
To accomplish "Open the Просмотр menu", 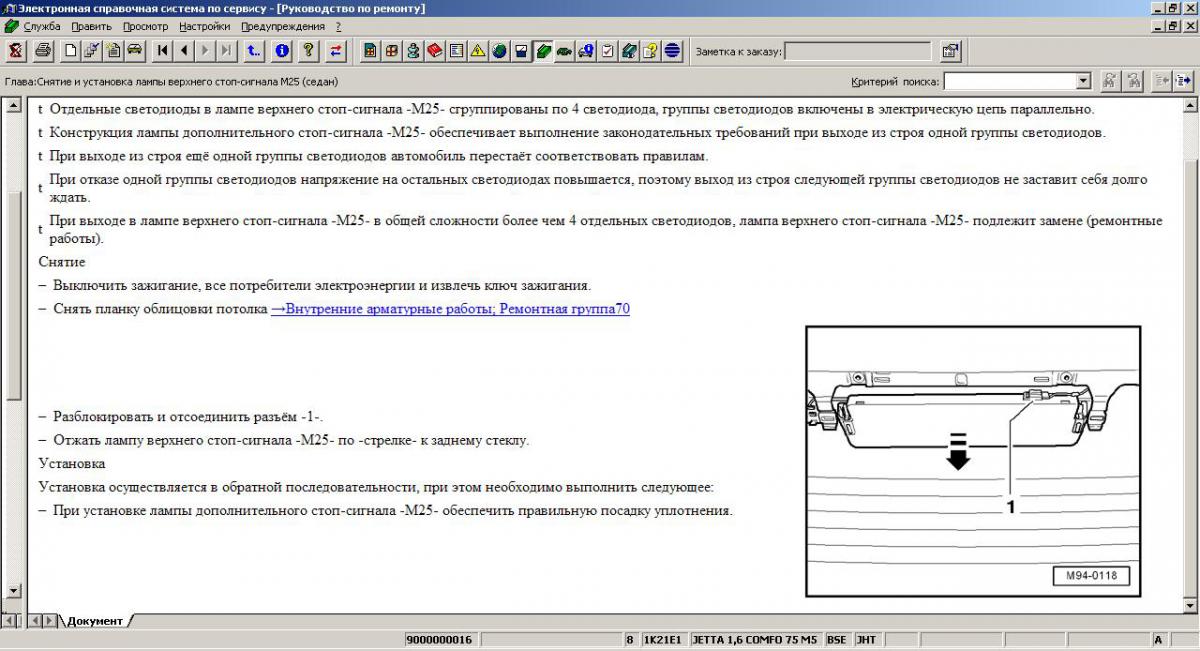I will (x=145, y=26).
